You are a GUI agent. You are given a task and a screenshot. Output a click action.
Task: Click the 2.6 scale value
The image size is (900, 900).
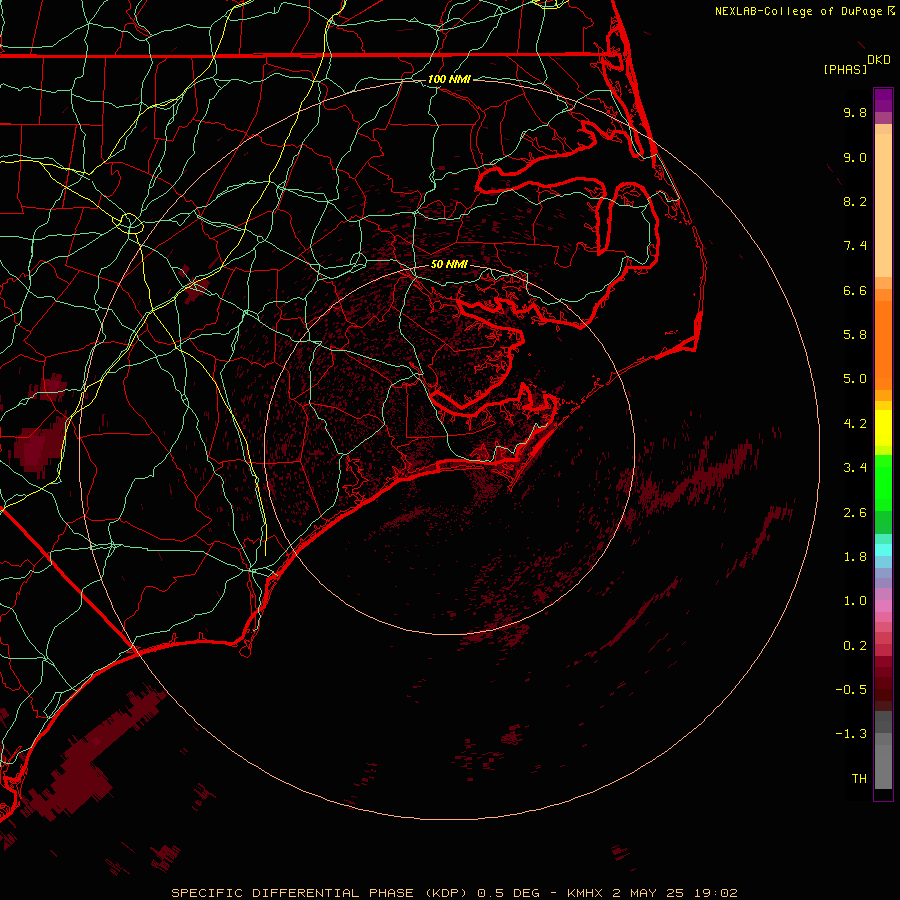pos(855,513)
